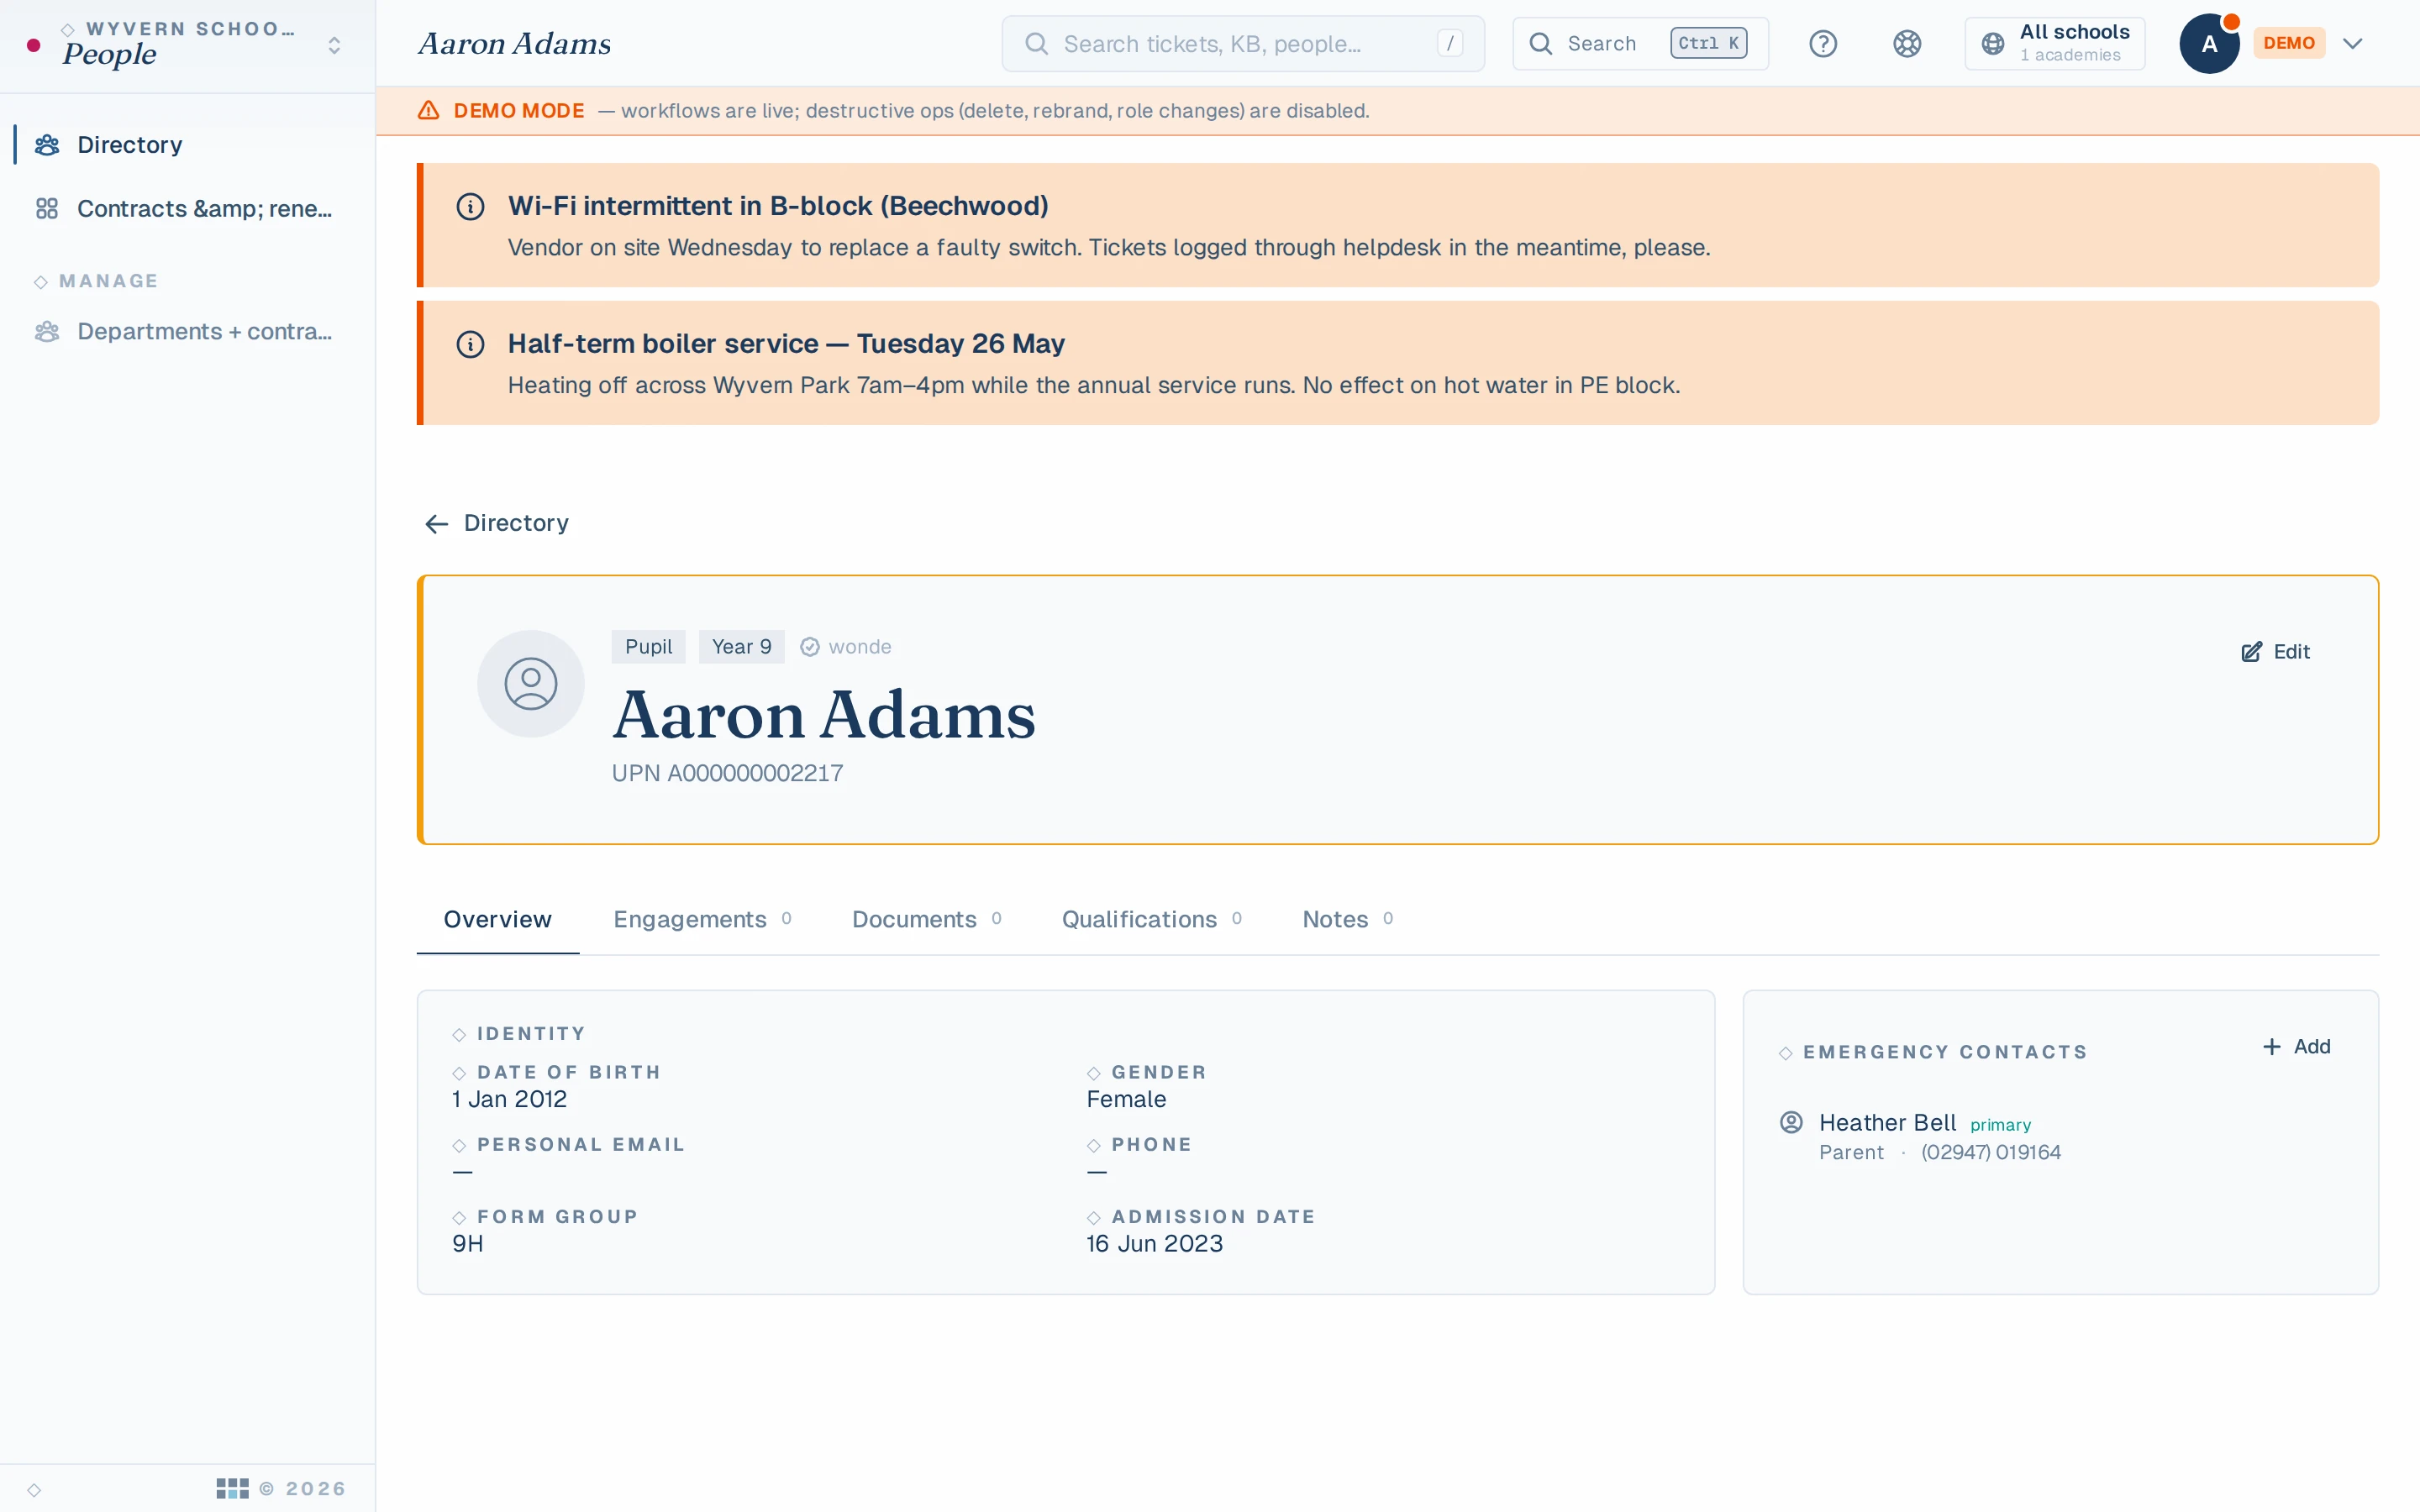Click Heather Bell's contact person icon
Viewport: 2420px width, 1512px height.
point(1791,1123)
